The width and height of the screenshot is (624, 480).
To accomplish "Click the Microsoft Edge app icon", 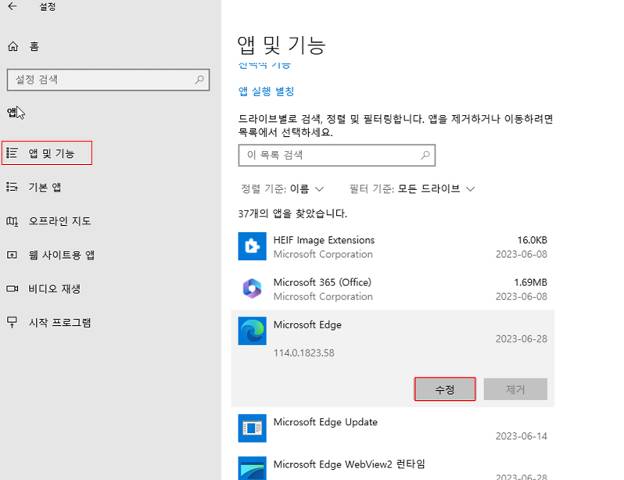I will 252,331.
